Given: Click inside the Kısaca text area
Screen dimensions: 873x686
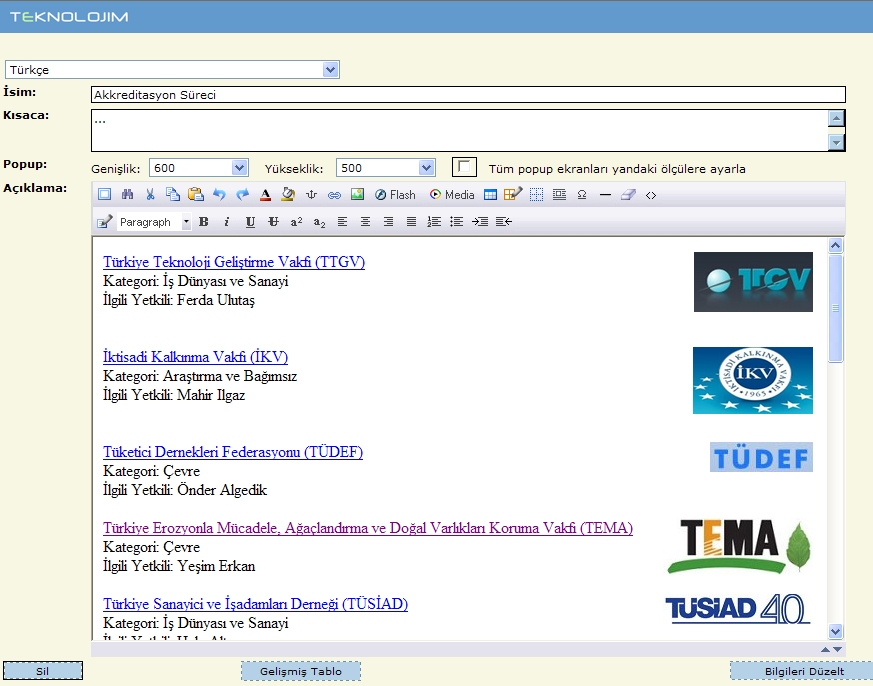Looking at the screenshot, I should tap(460, 130).
